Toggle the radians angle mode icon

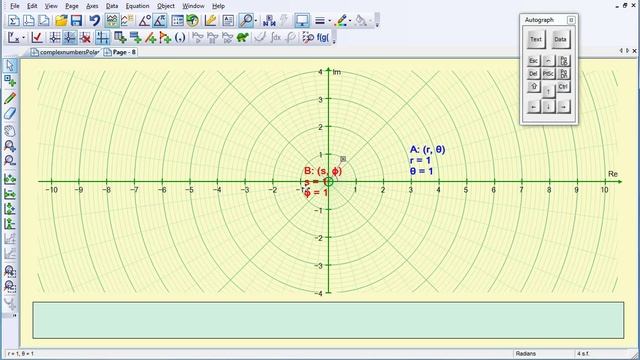tap(160, 20)
